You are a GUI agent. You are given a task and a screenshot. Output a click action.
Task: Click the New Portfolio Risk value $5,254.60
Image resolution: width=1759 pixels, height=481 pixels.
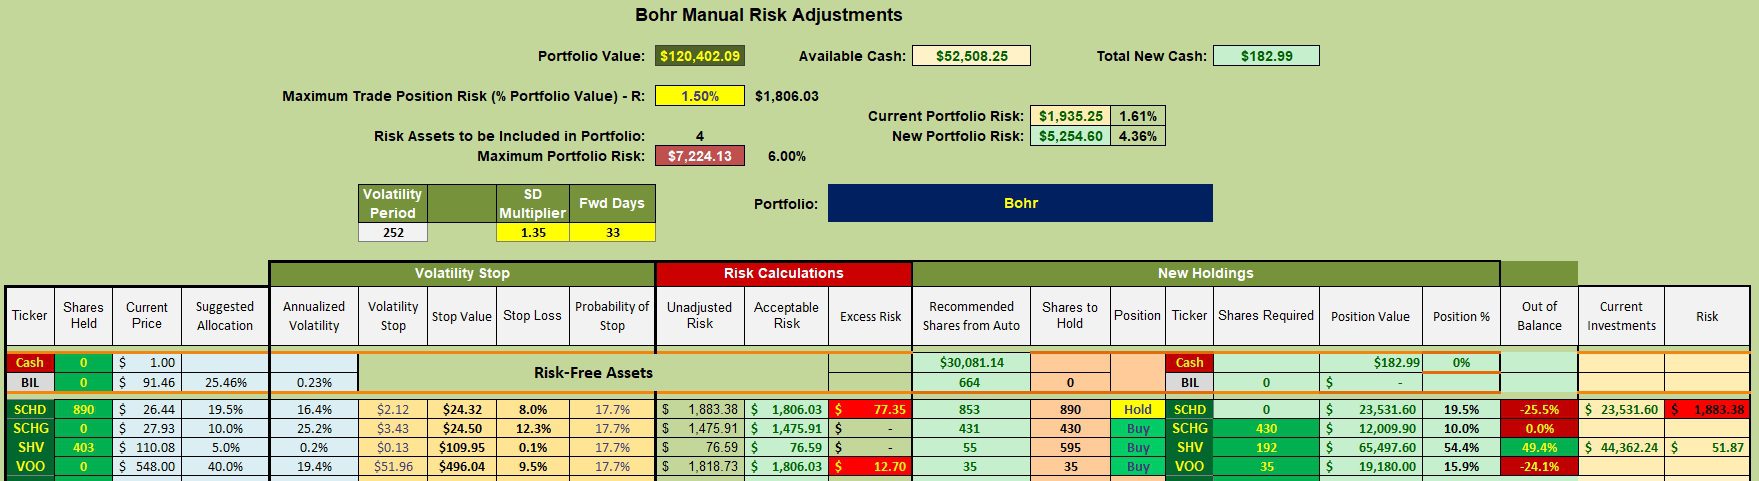tap(1070, 136)
